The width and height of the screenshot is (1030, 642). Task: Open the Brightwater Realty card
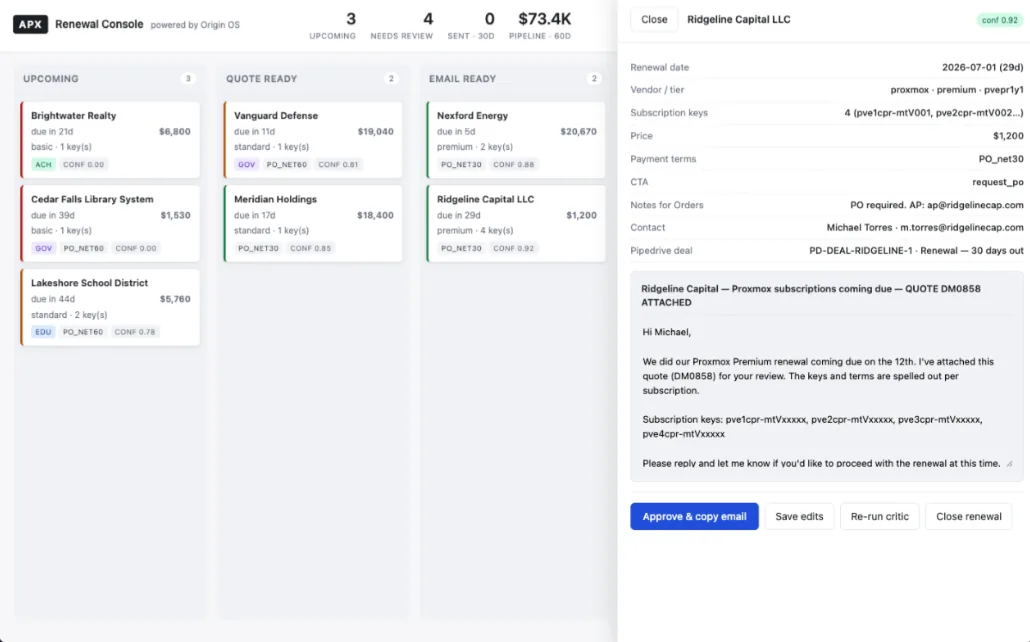(x=110, y=139)
